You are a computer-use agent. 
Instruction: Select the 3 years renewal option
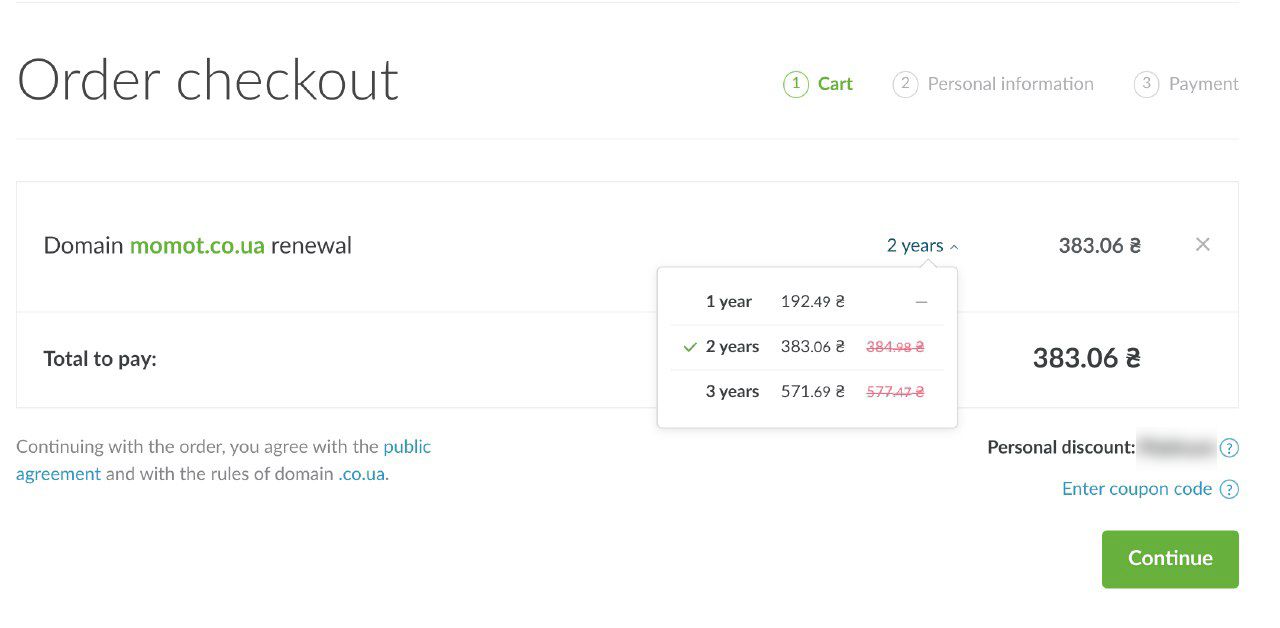tap(732, 392)
